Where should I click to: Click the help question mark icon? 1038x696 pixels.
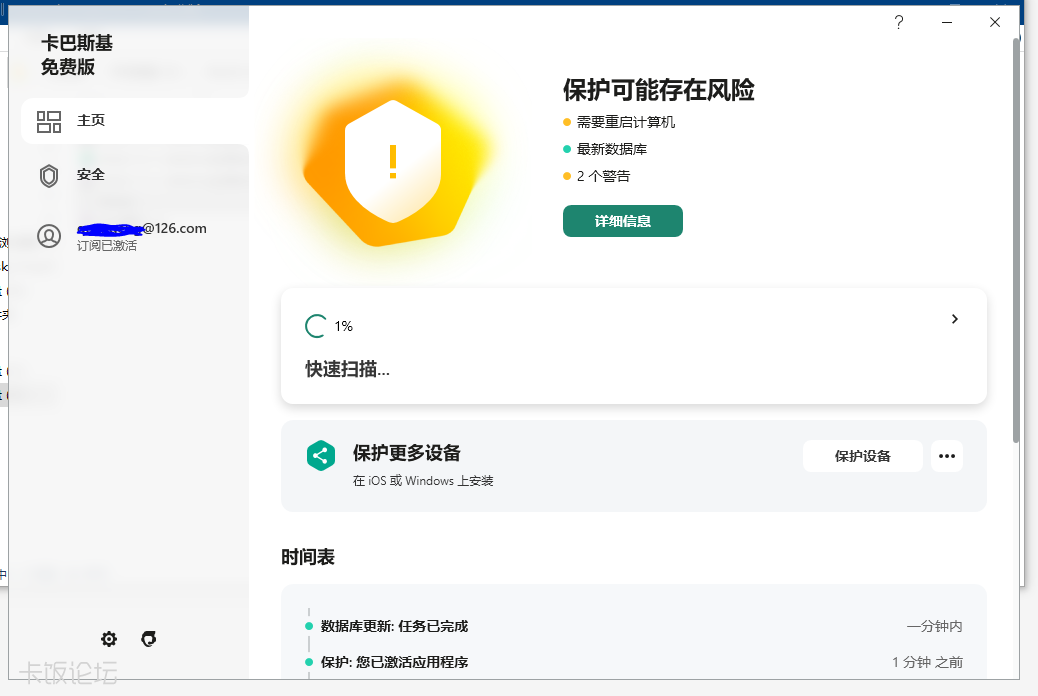point(898,23)
